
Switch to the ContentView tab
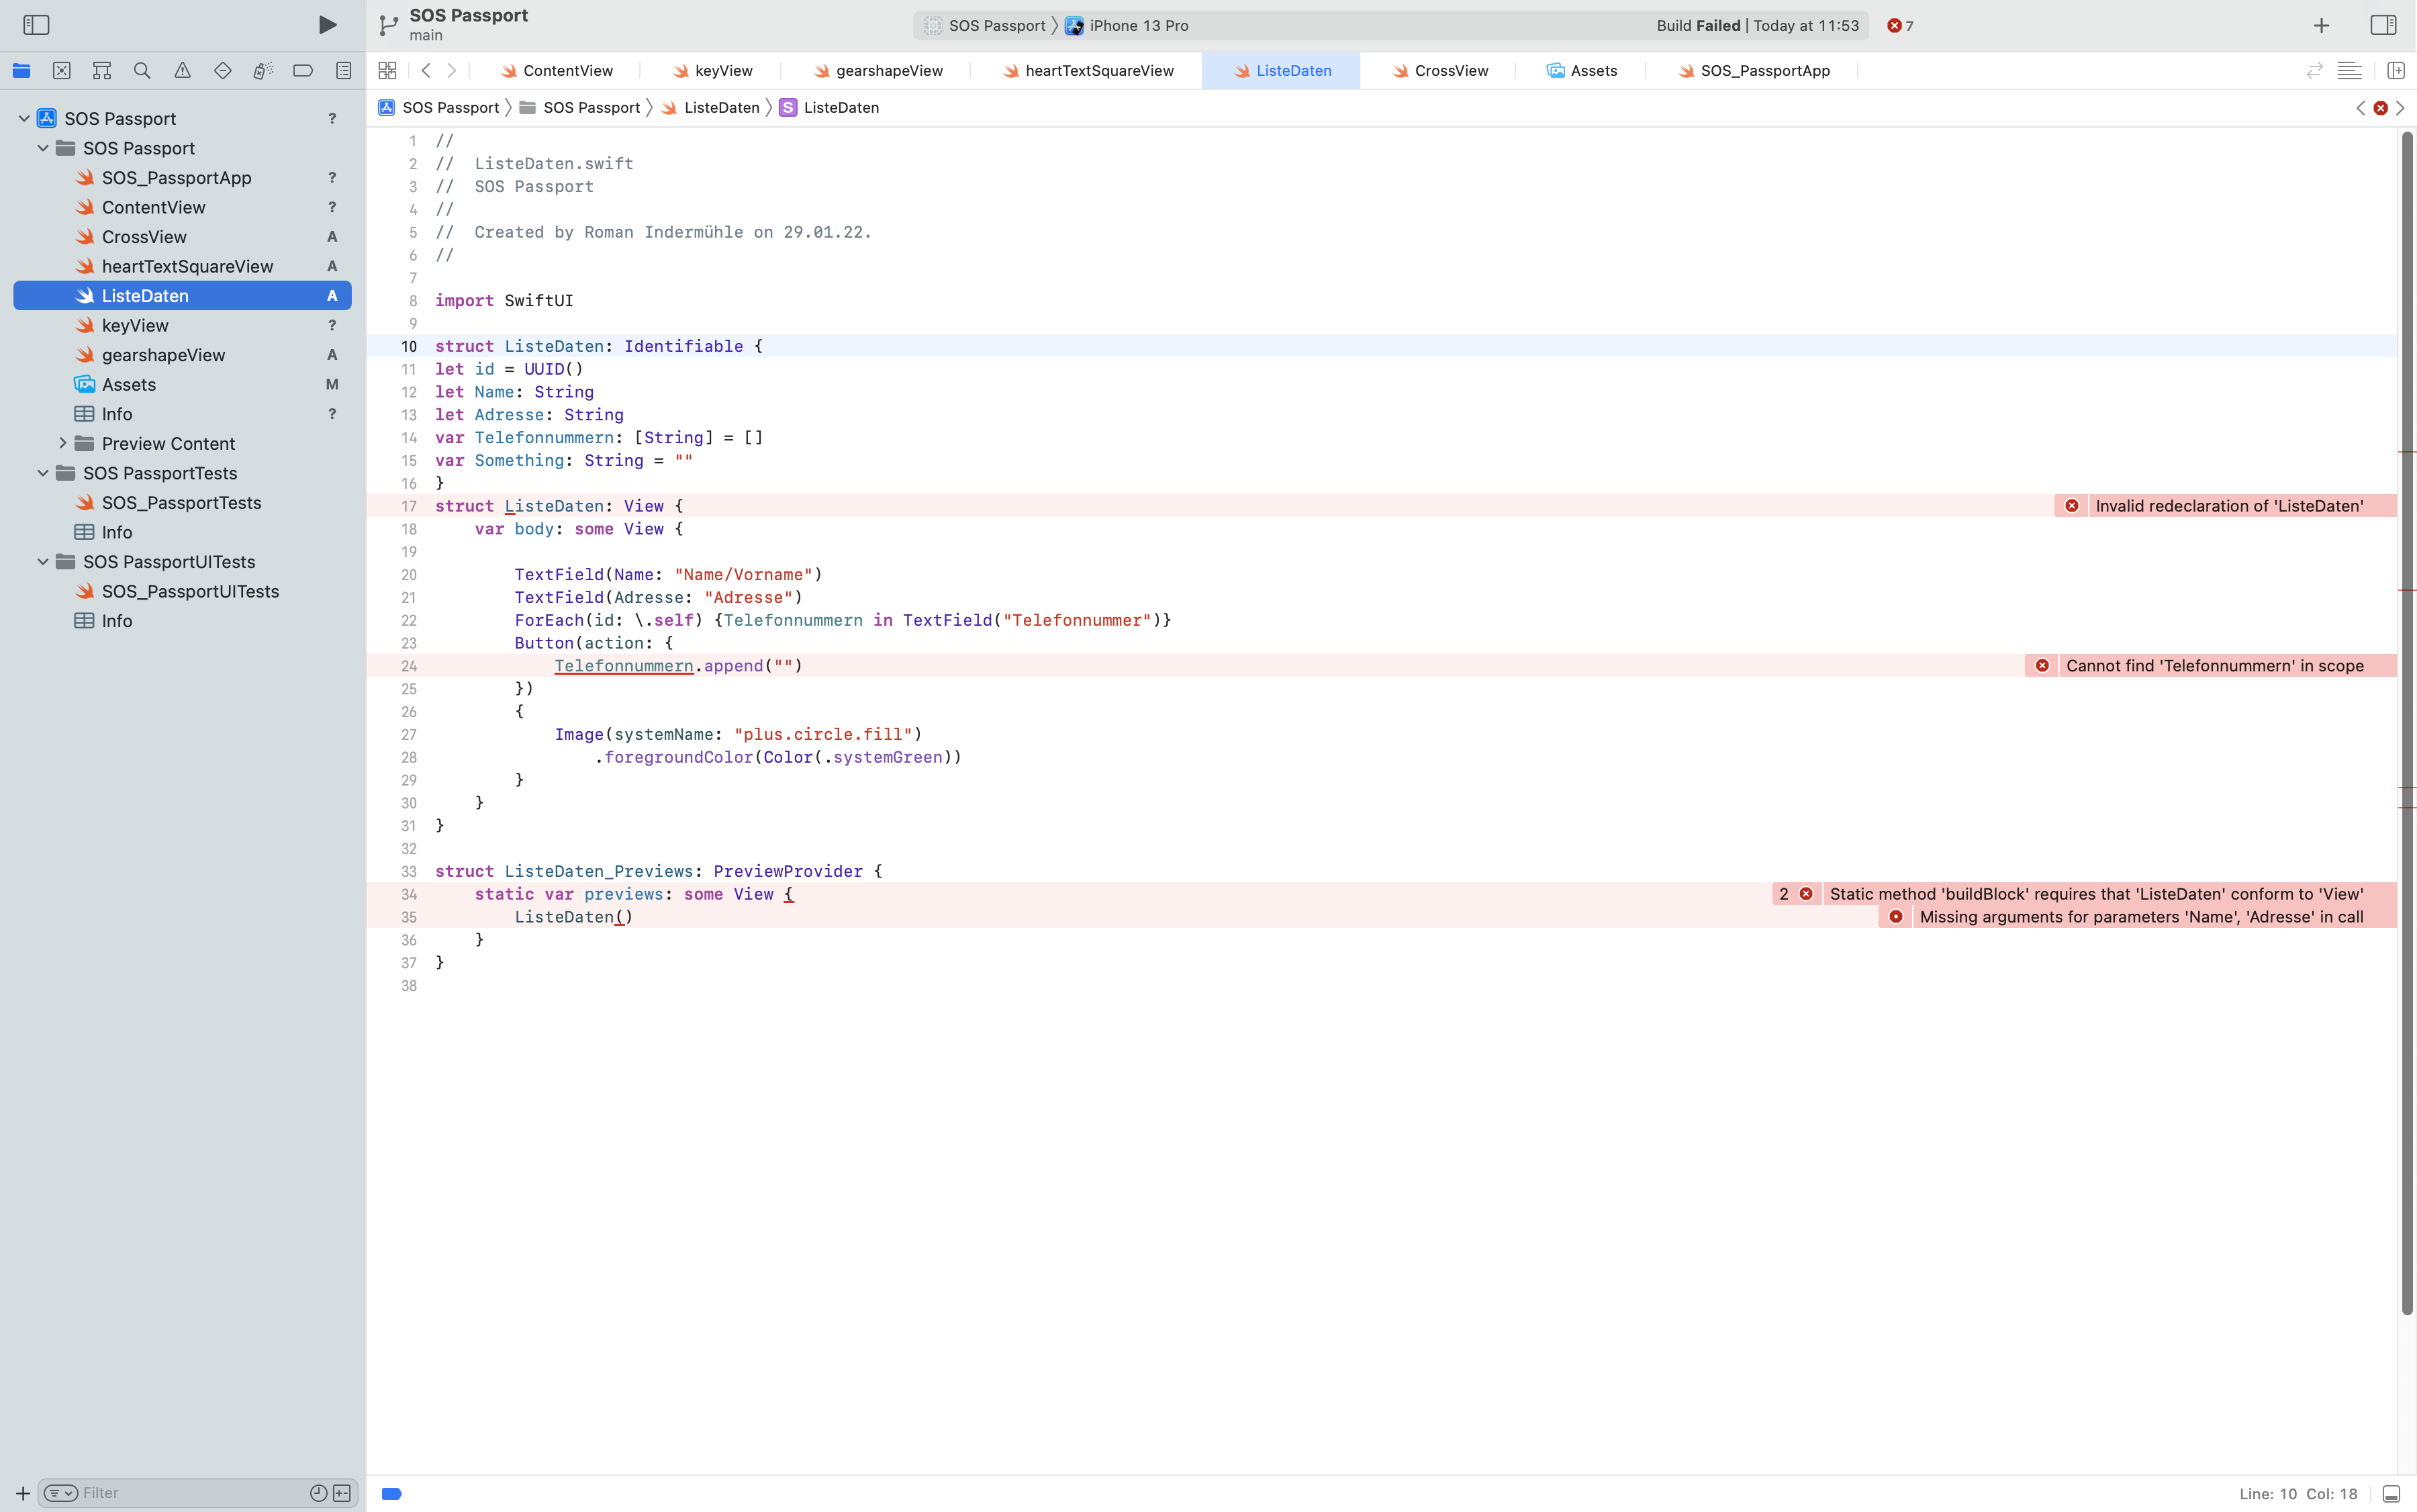coord(567,71)
